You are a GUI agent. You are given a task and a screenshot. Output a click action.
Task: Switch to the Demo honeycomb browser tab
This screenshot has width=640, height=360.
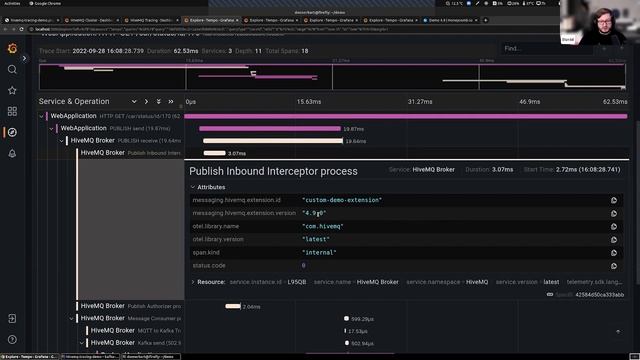coord(451,20)
